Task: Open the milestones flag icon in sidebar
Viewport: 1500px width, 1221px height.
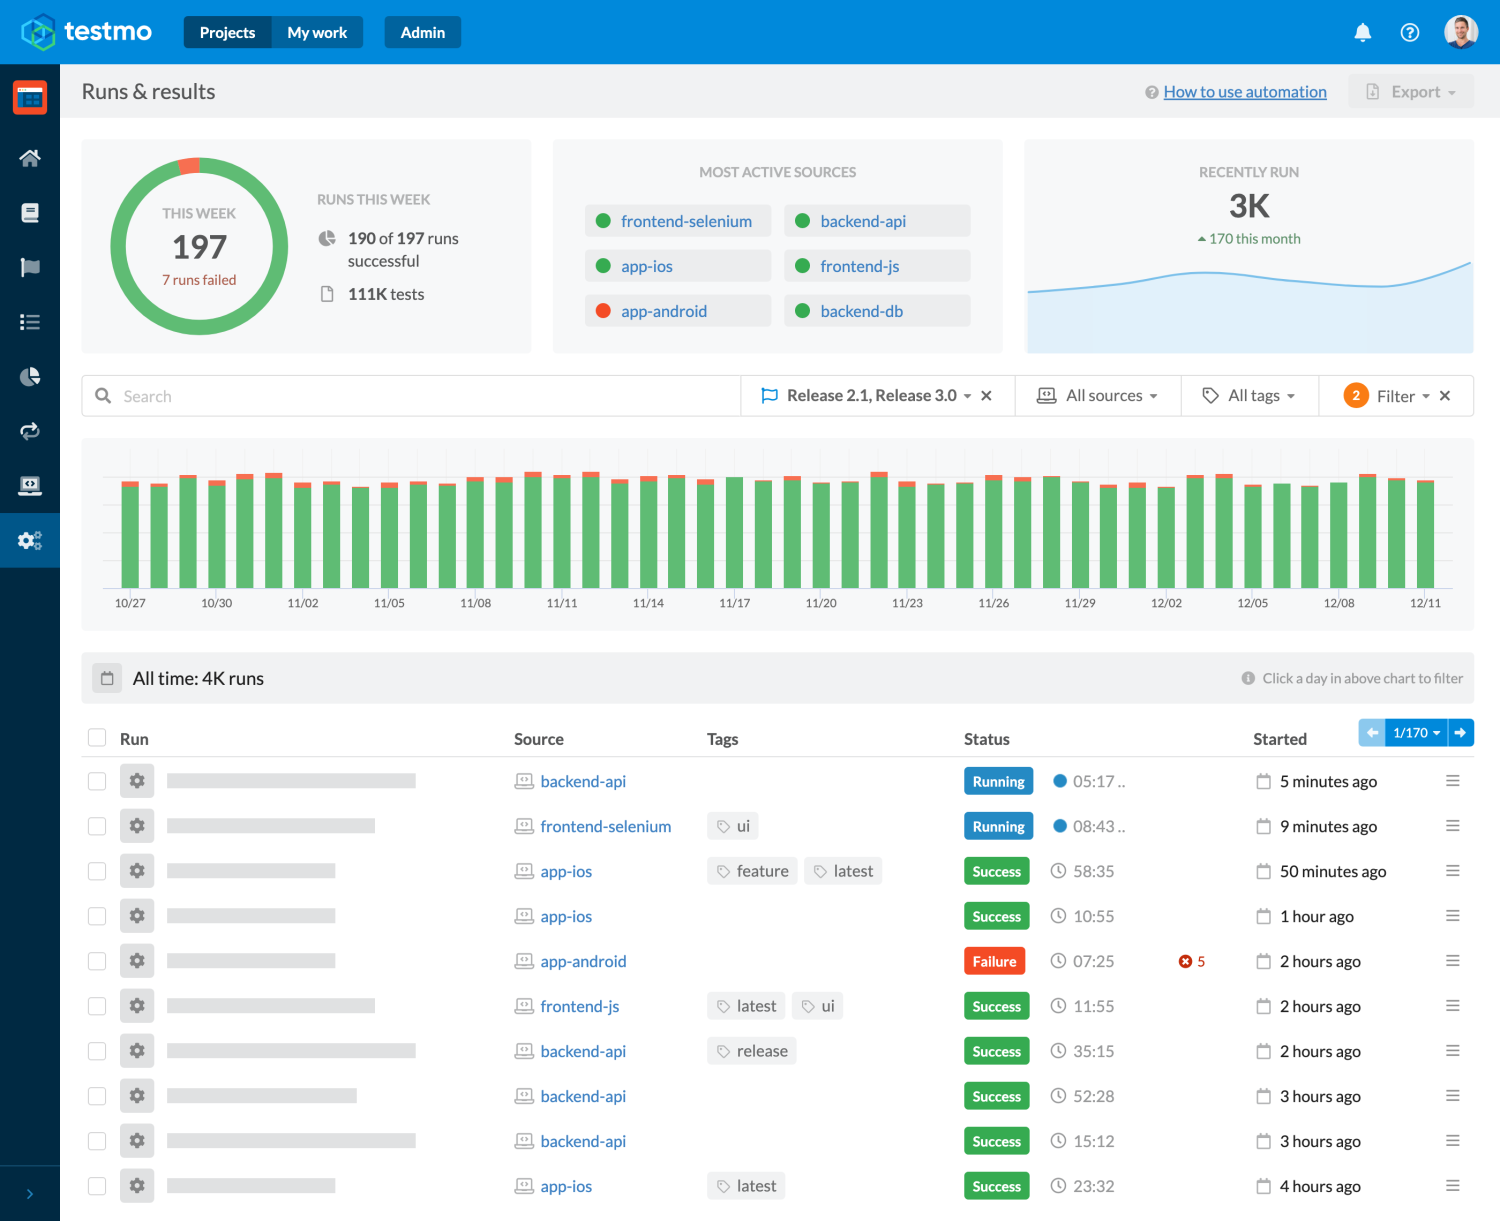Action: click(30, 267)
